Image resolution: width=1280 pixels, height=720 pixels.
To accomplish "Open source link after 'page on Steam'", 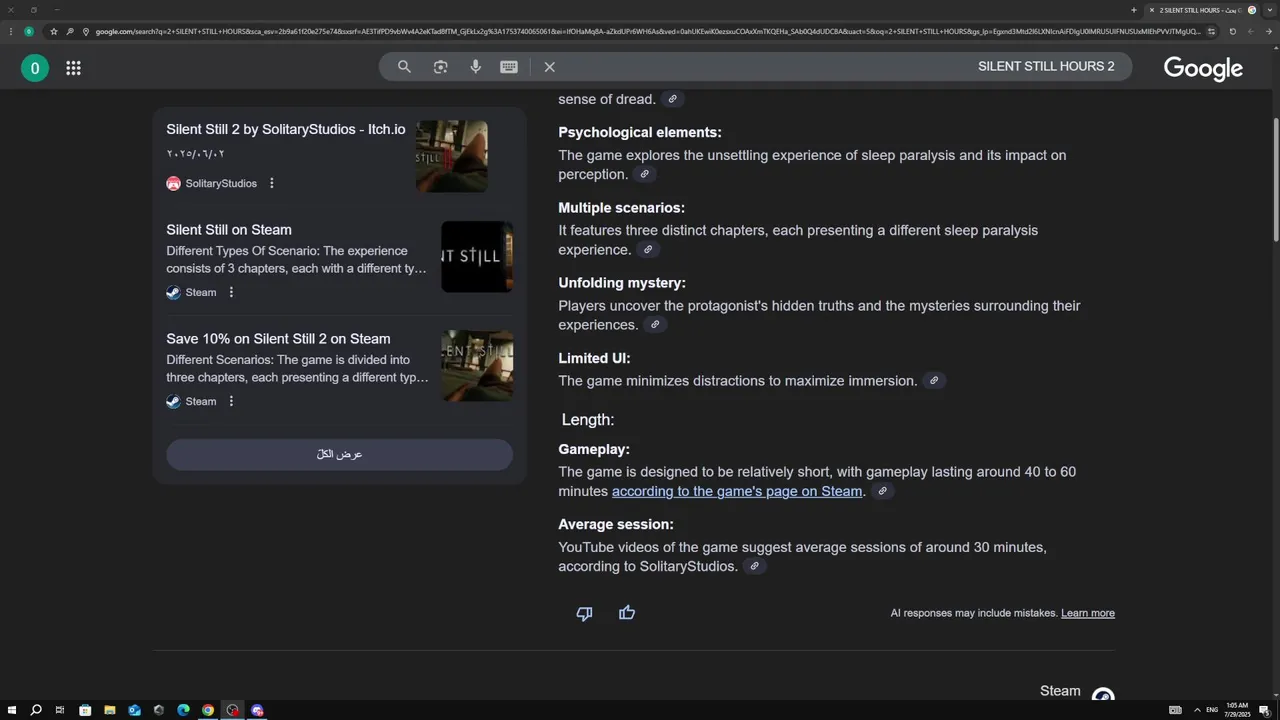I will tap(882, 491).
